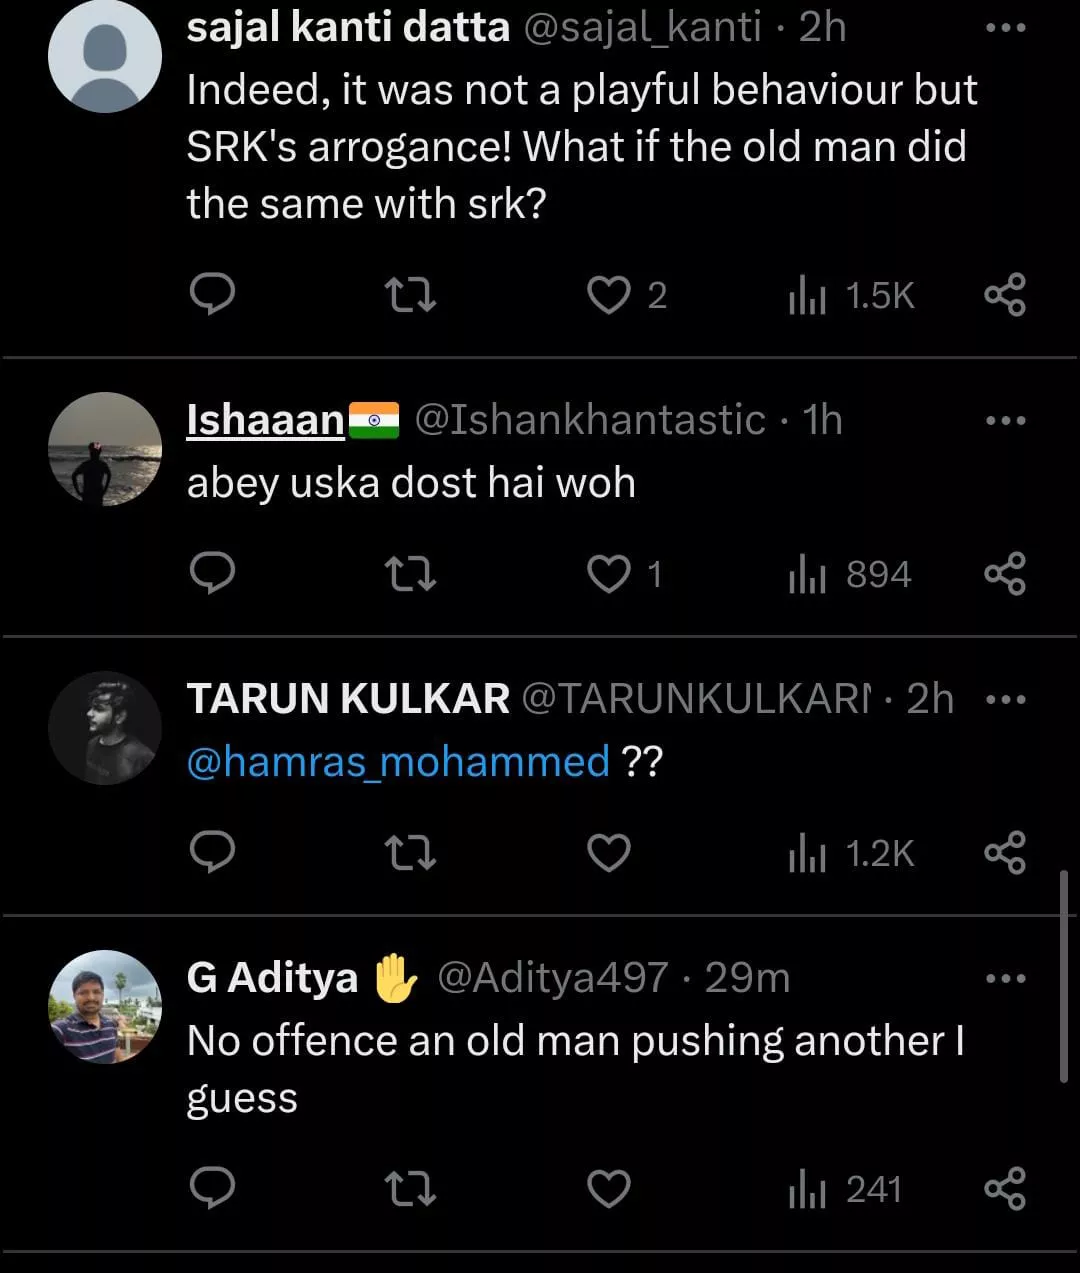Reply to sajal kanti datta's tweet
Screen dimensions: 1080x1273
pyautogui.click(x=212, y=295)
